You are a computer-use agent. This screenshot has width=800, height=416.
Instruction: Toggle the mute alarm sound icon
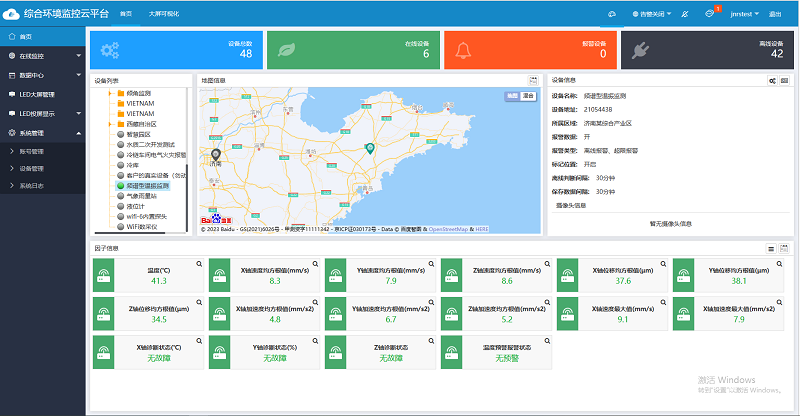pyautogui.click(x=685, y=14)
